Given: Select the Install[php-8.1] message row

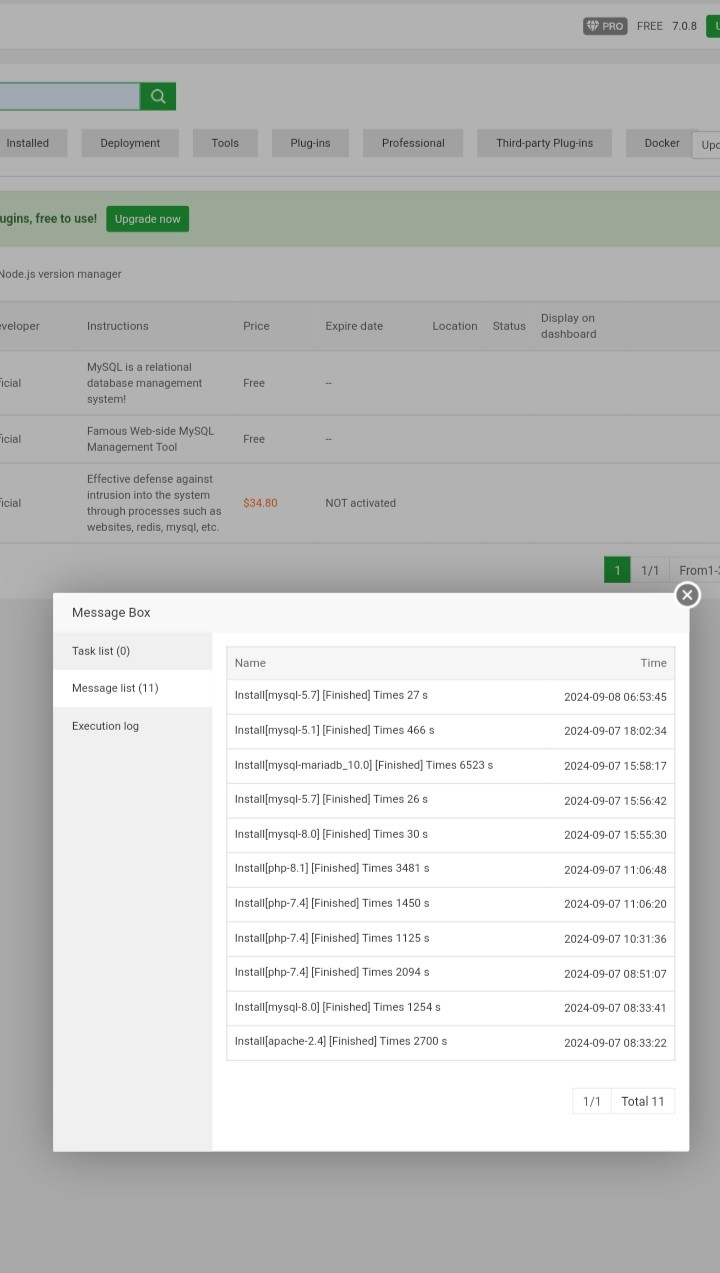Looking at the screenshot, I should [x=450, y=869].
